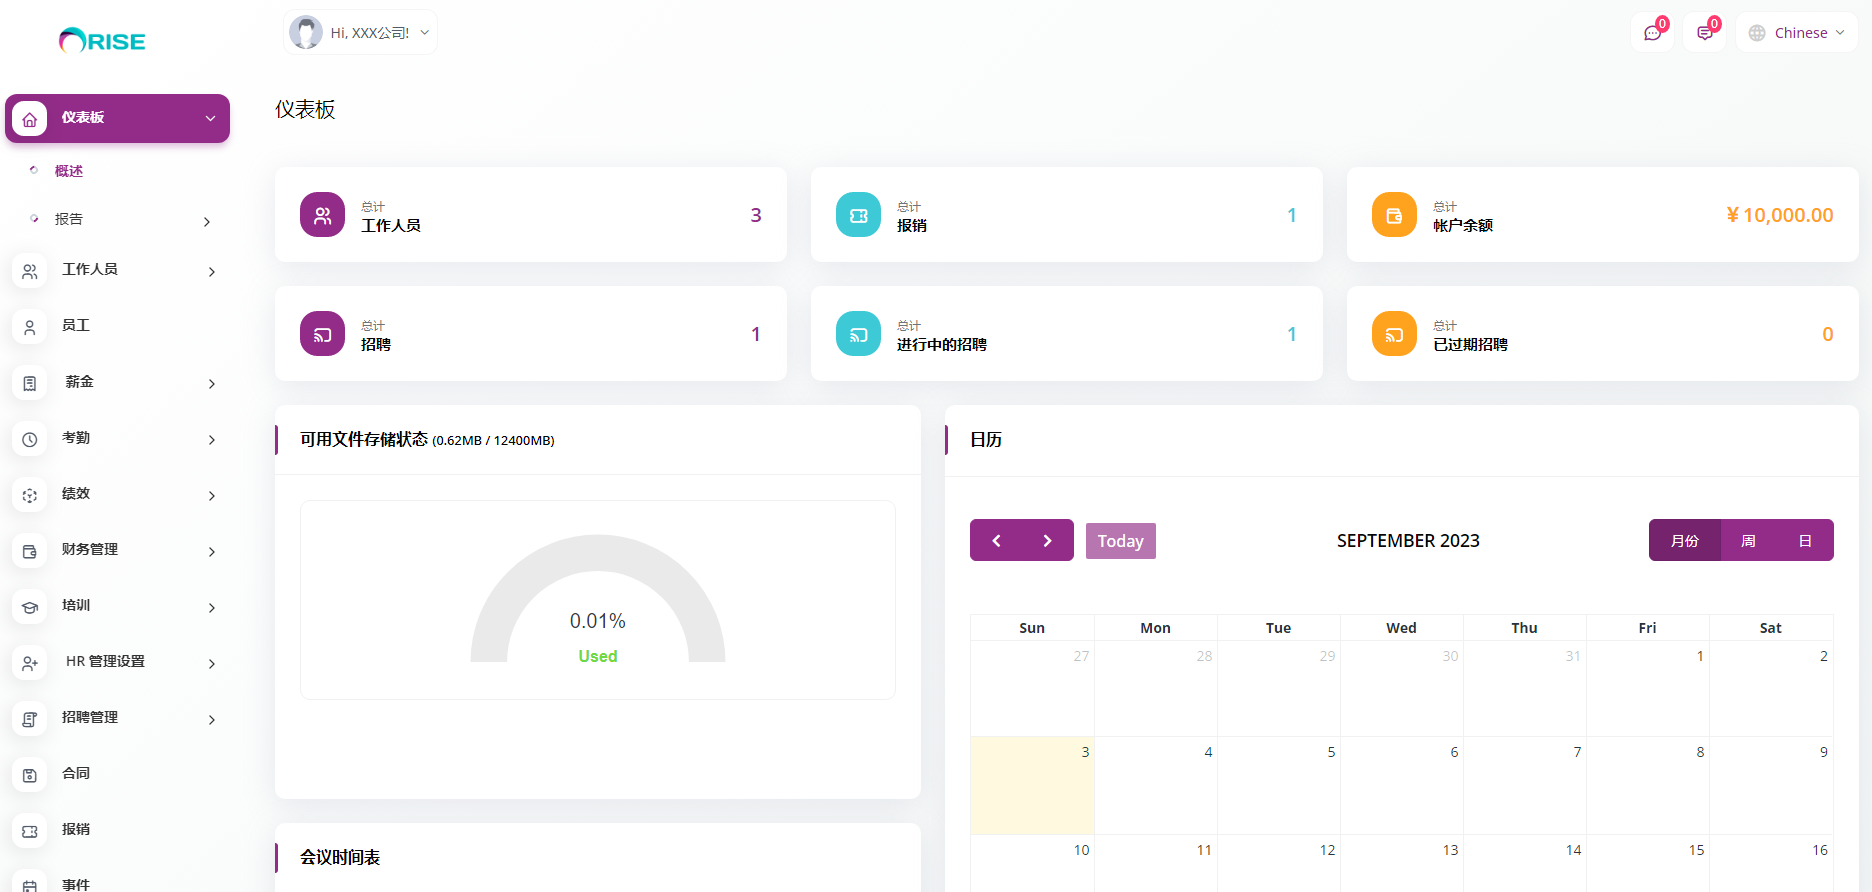
Task: Open the notifications comment icon
Action: click(1704, 33)
